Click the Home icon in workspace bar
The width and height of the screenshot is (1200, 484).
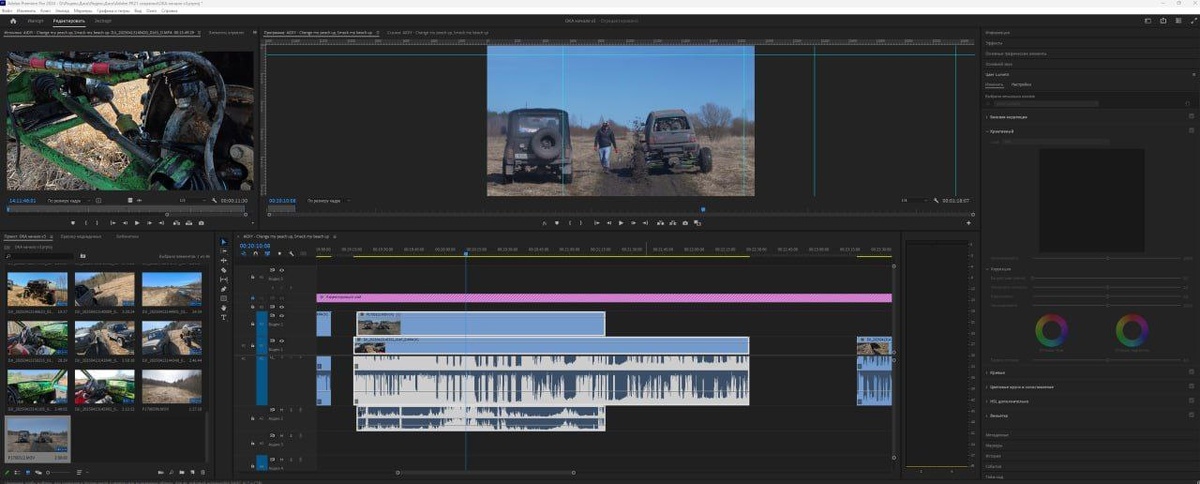pos(13,20)
